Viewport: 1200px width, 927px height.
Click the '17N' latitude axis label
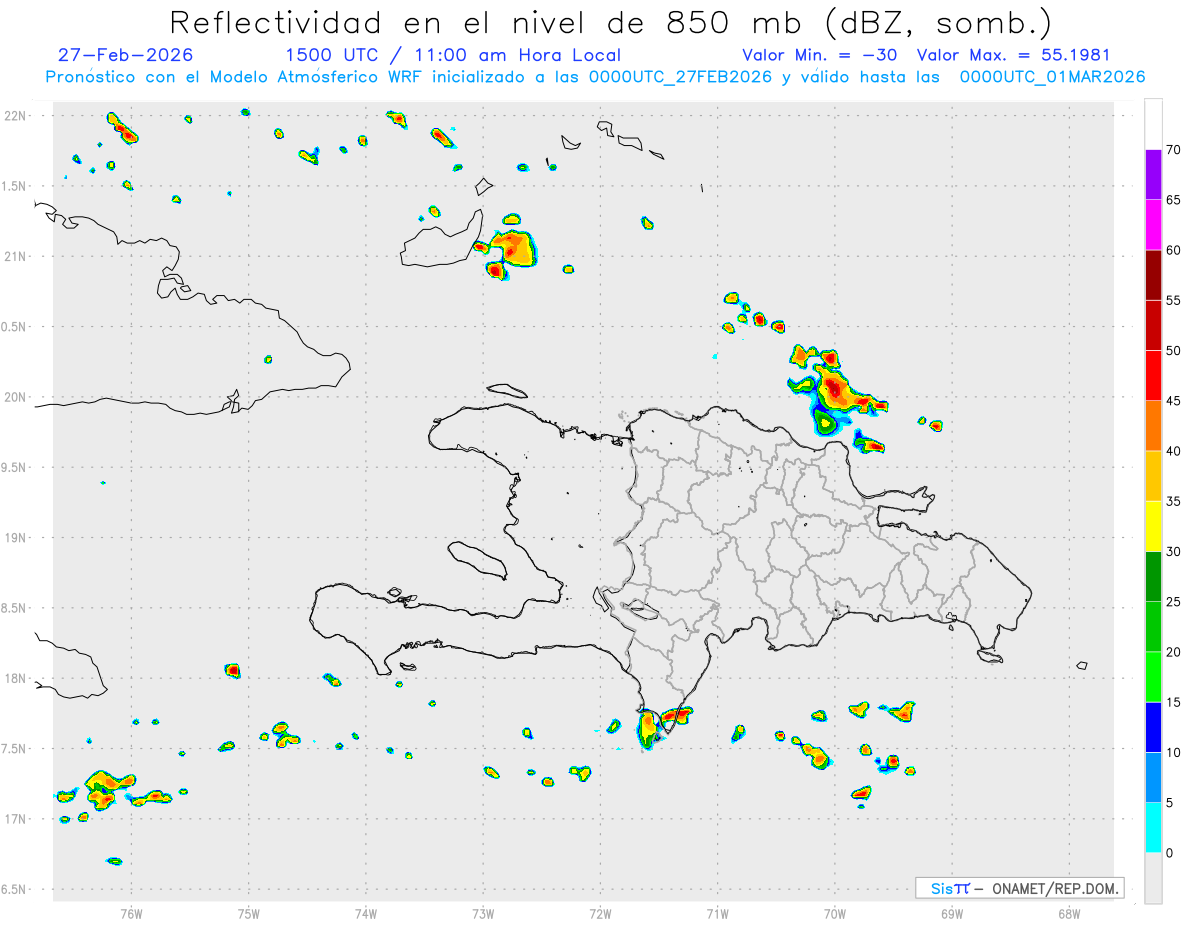coord(16,819)
